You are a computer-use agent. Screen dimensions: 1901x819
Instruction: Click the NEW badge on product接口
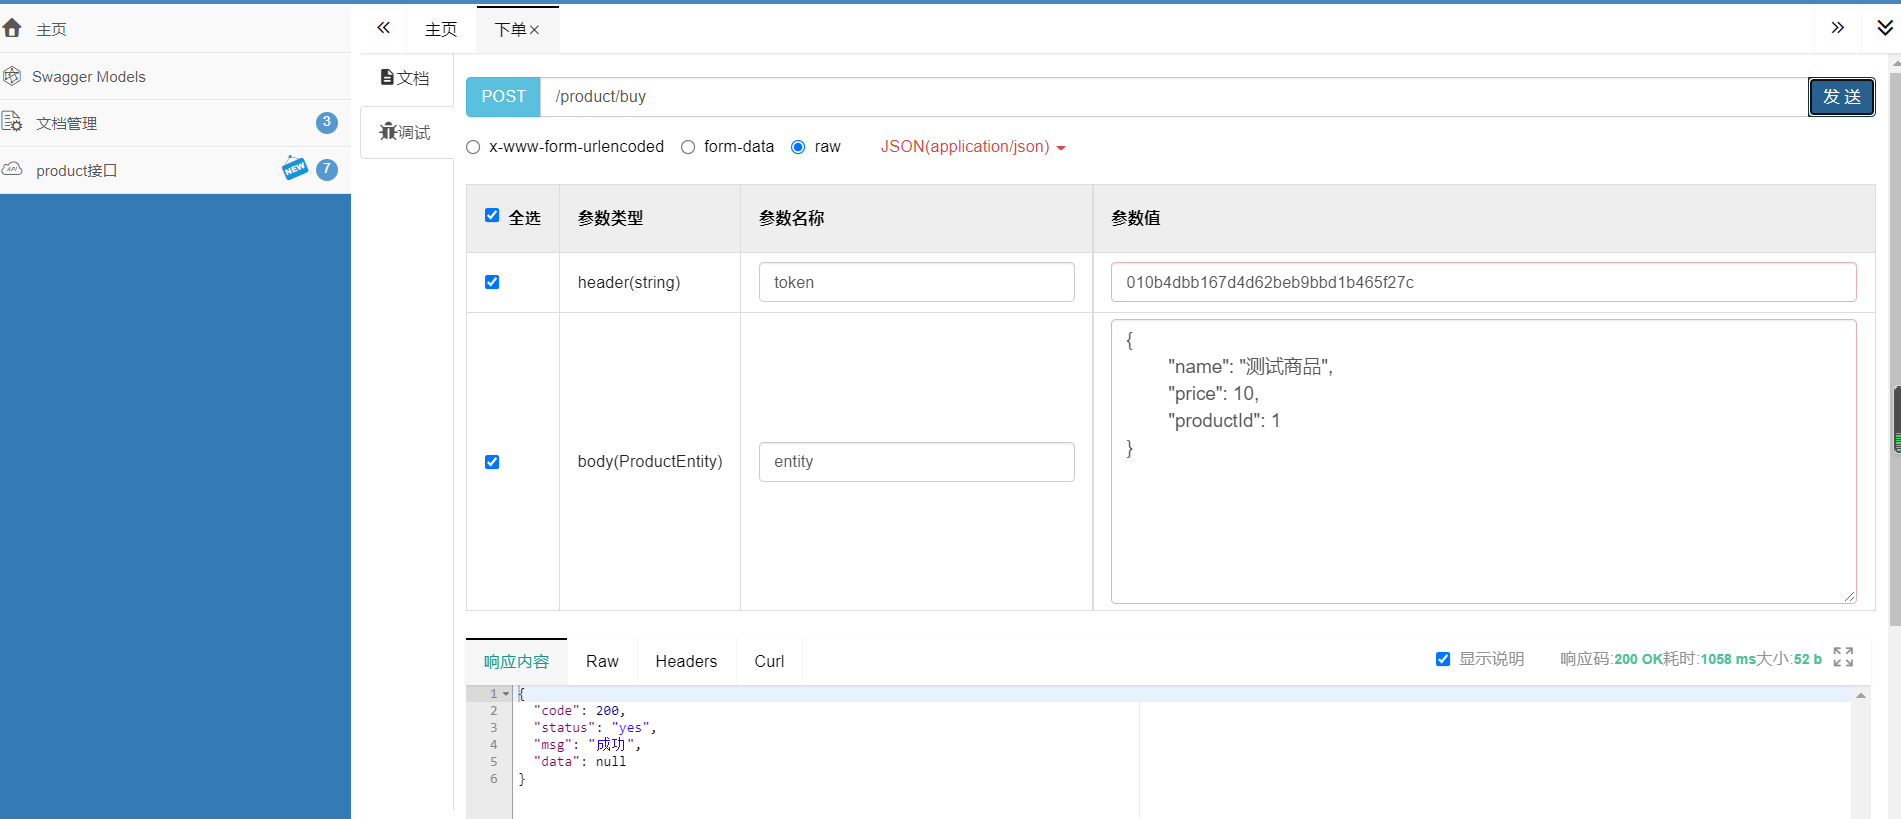[295, 168]
